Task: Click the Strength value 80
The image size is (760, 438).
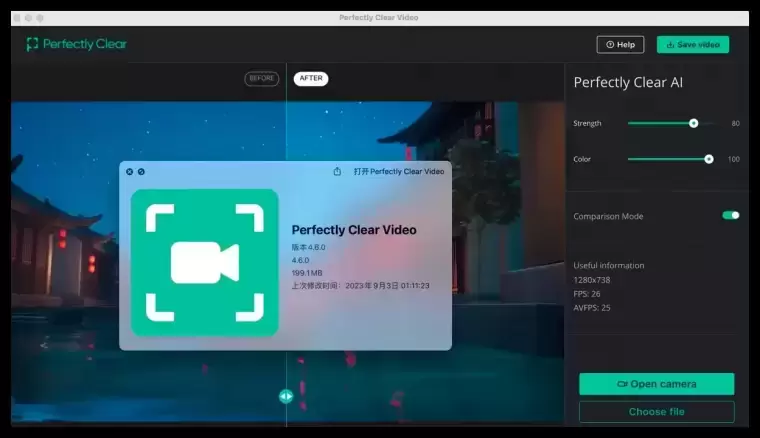Action: [x=735, y=124]
